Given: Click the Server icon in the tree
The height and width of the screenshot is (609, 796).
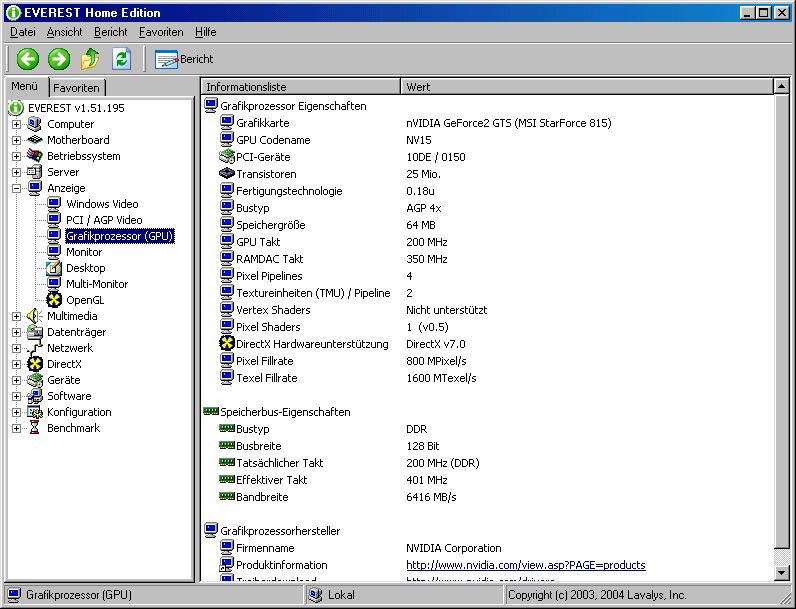Looking at the screenshot, I should pyautogui.click(x=35, y=172).
